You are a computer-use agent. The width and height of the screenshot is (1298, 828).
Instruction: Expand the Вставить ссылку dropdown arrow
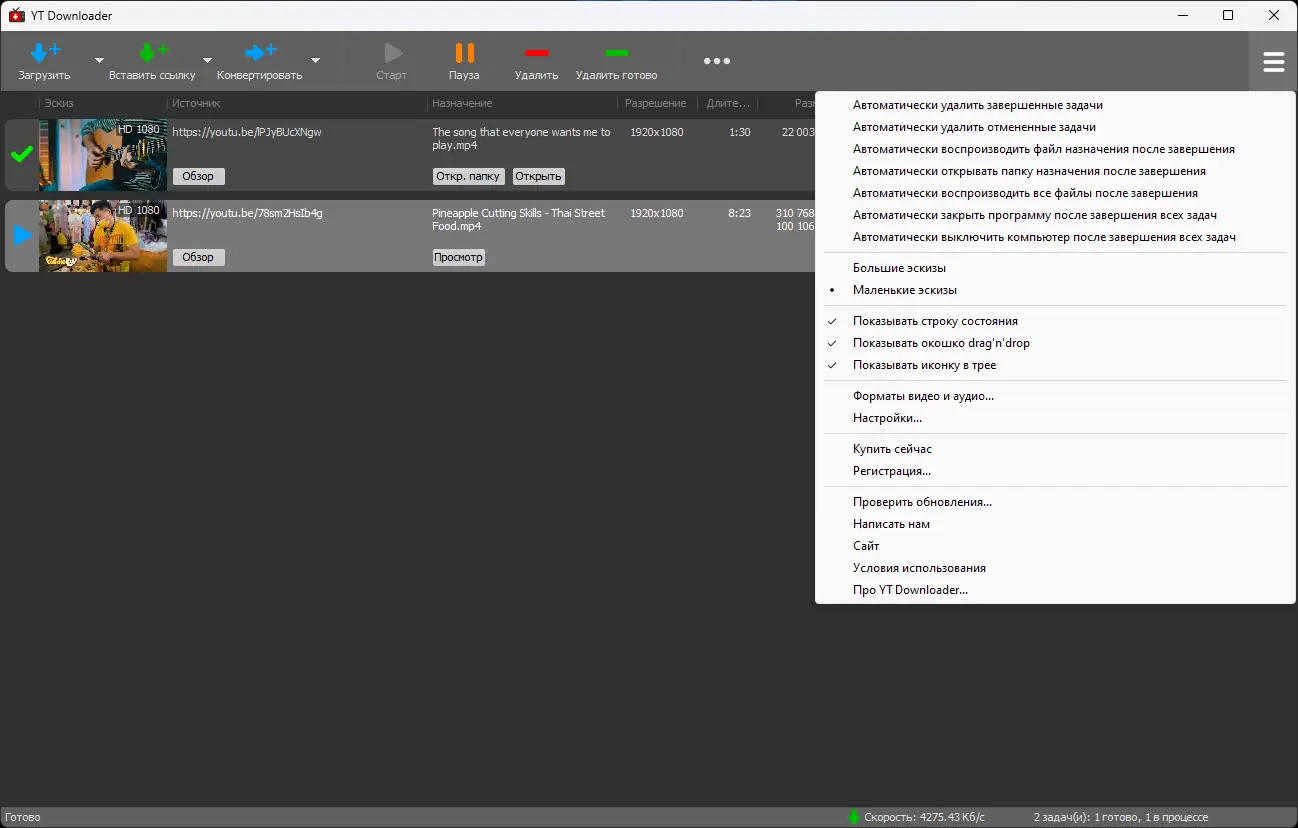click(x=207, y=60)
